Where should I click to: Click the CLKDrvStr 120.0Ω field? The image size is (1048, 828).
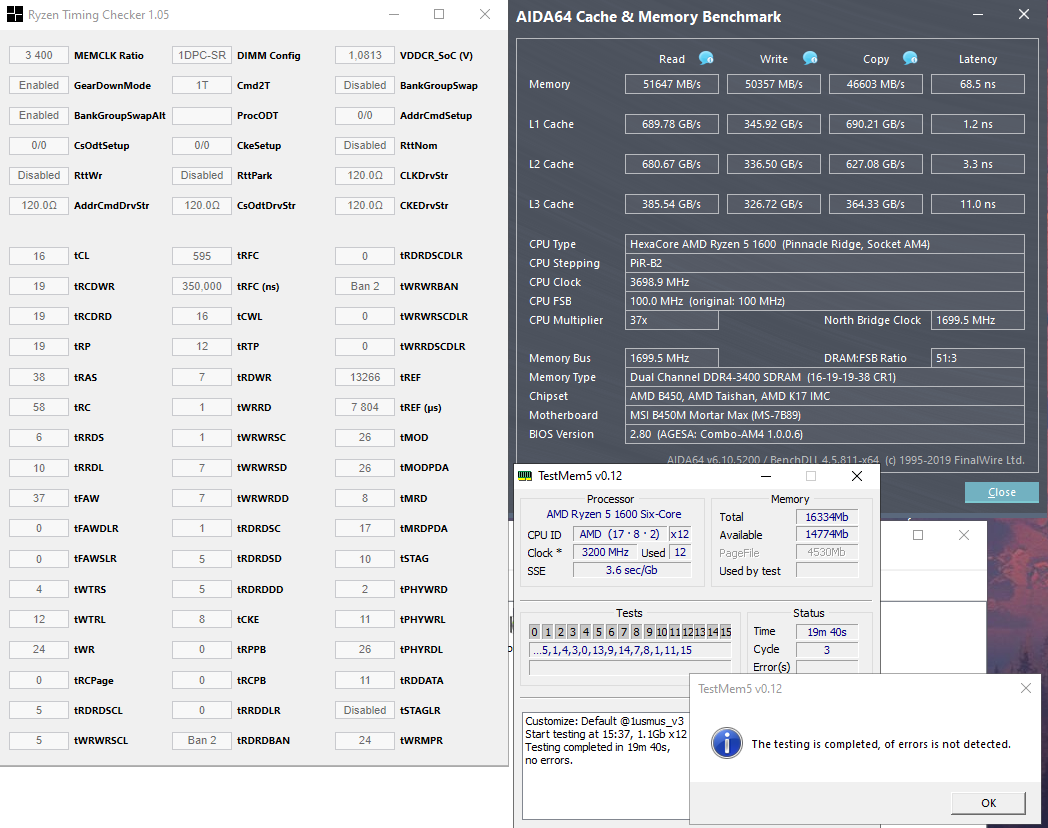click(x=365, y=176)
